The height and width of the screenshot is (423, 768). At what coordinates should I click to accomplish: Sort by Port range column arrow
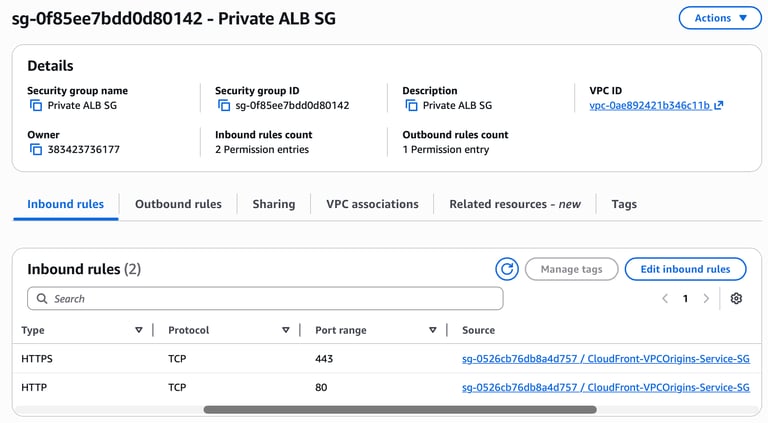click(432, 330)
